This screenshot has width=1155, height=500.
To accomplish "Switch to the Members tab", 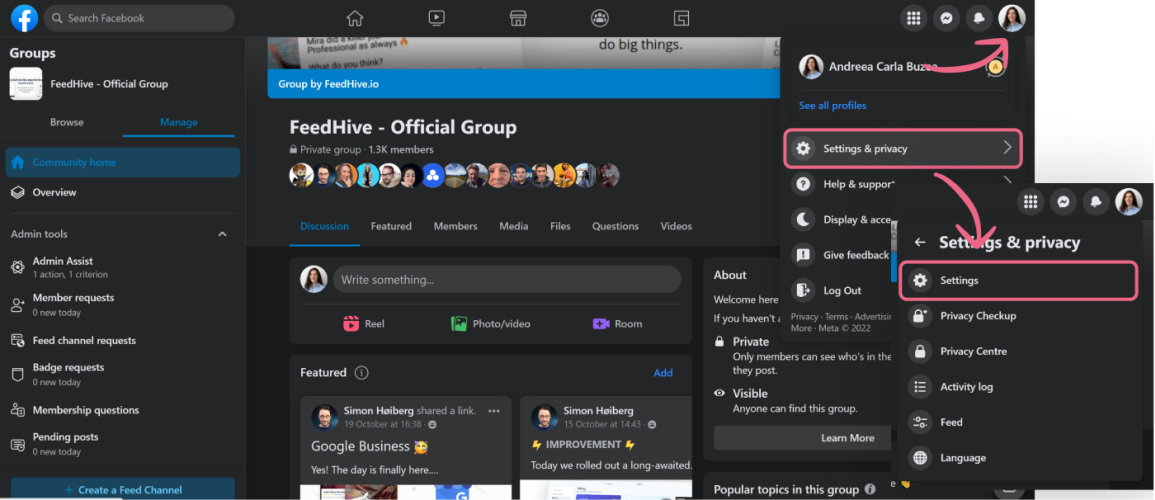I will 455,226.
